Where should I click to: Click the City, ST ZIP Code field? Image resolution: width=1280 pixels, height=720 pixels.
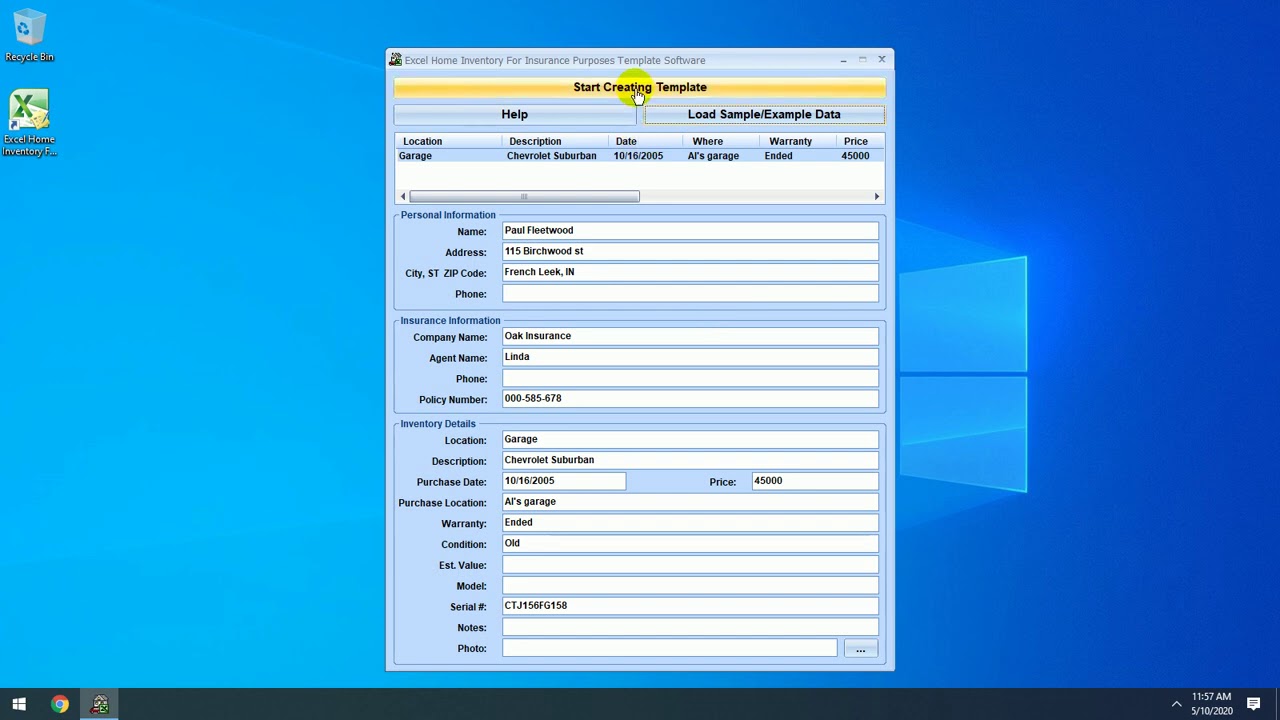[690, 273]
